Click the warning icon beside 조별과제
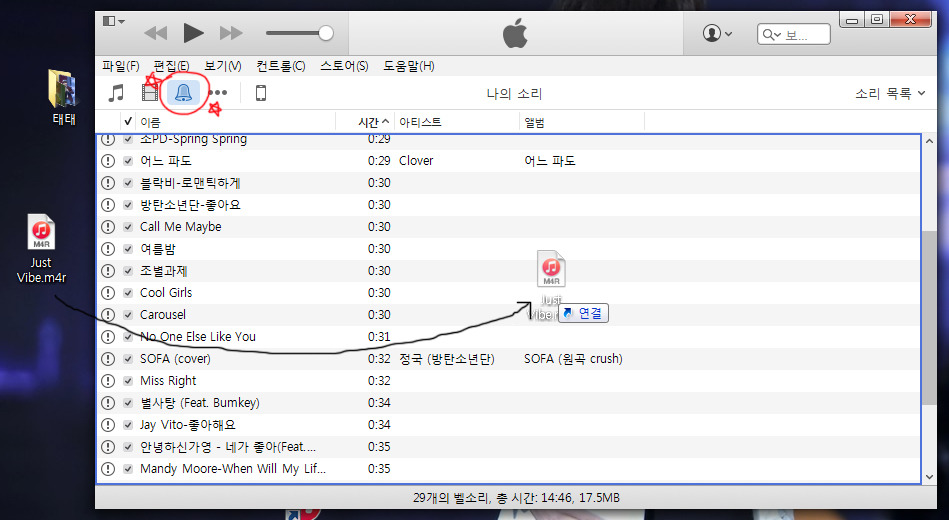The height and width of the screenshot is (520, 949). (108, 271)
